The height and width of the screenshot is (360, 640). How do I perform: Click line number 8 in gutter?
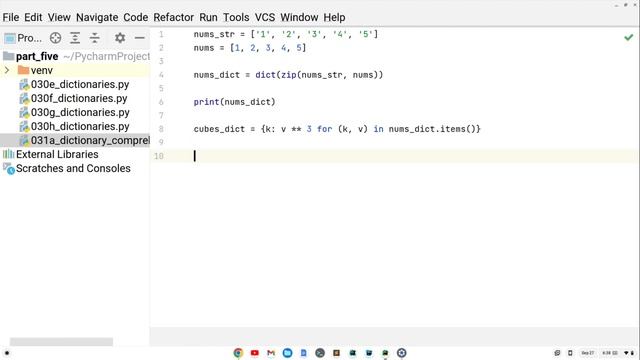(161, 129)
